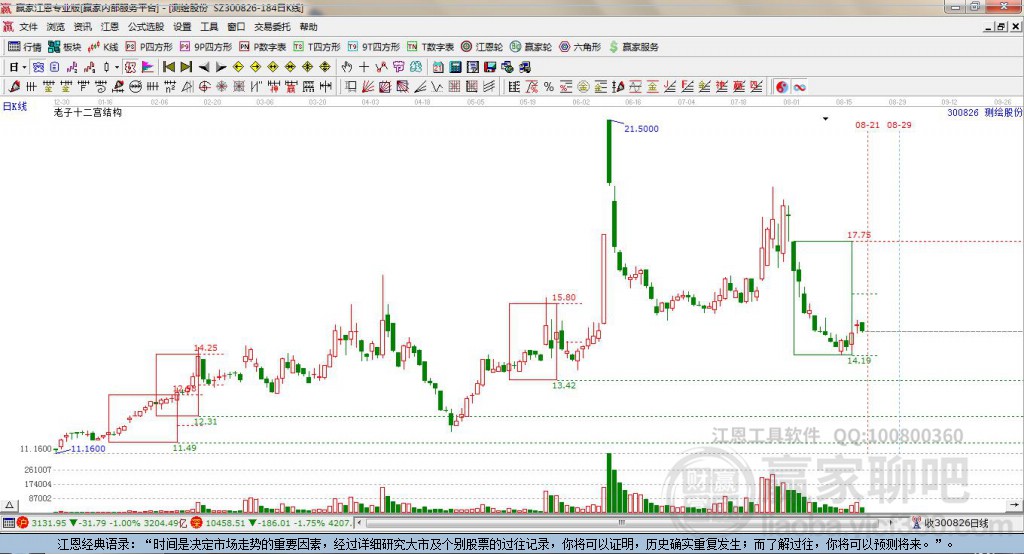
Task: Click the black left arrow icon
Action: [x=204, y=67]
